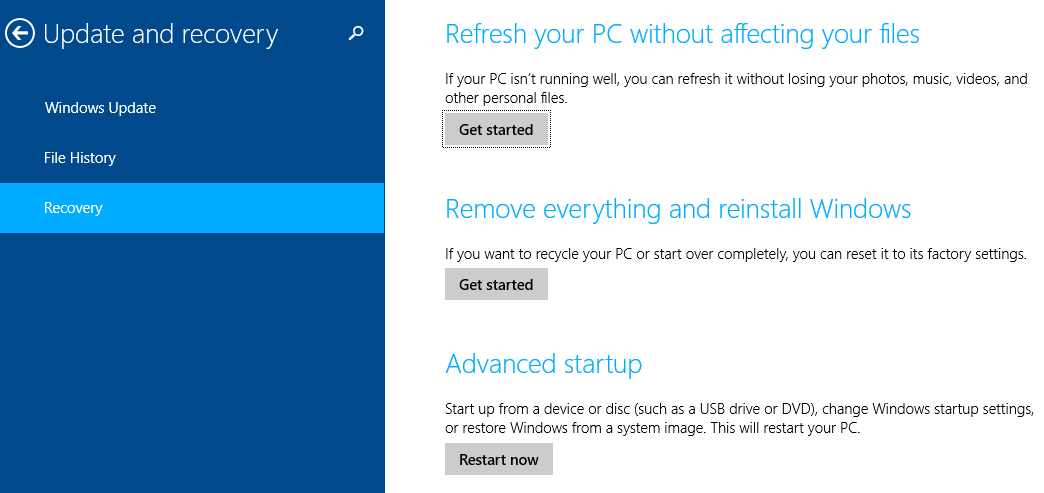Select the highlighted Recovery item
This screenshot has height=493, width=1044.
click(x=192, y=208)
